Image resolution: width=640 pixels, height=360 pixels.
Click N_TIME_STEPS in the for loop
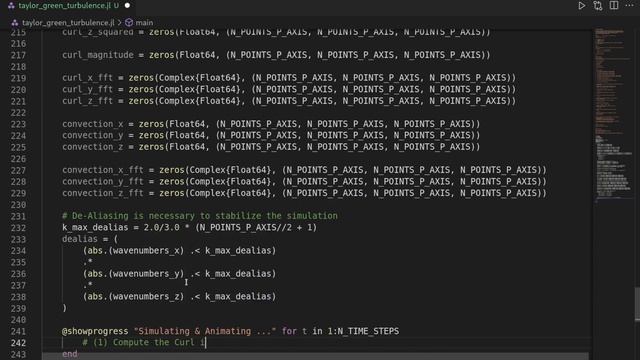[x=368, y=331]
